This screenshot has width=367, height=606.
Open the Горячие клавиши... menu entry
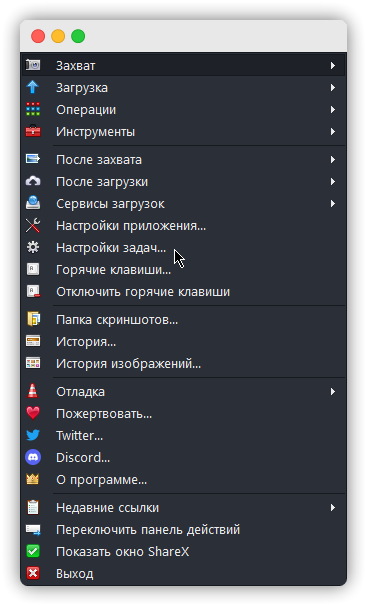(113, 269)
